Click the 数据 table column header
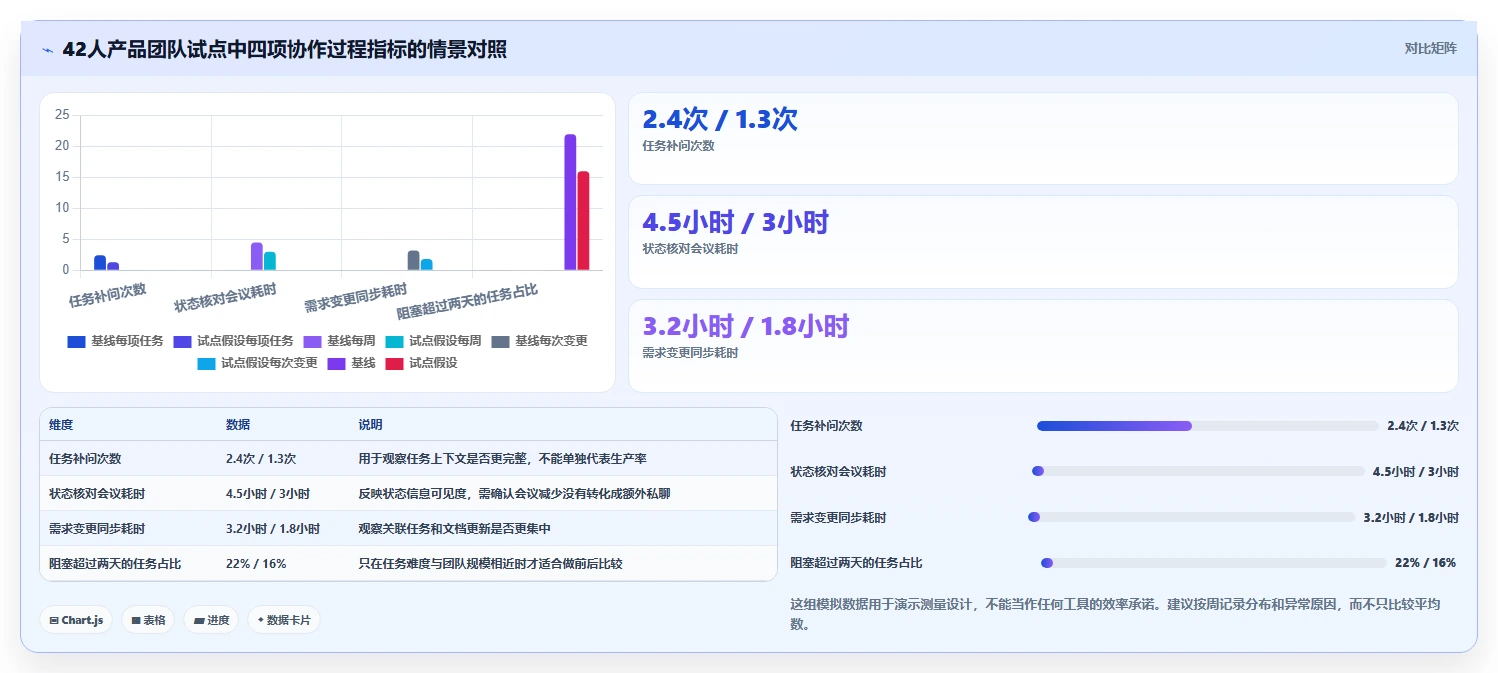The image size is (1498, 673). click(238, 425)
